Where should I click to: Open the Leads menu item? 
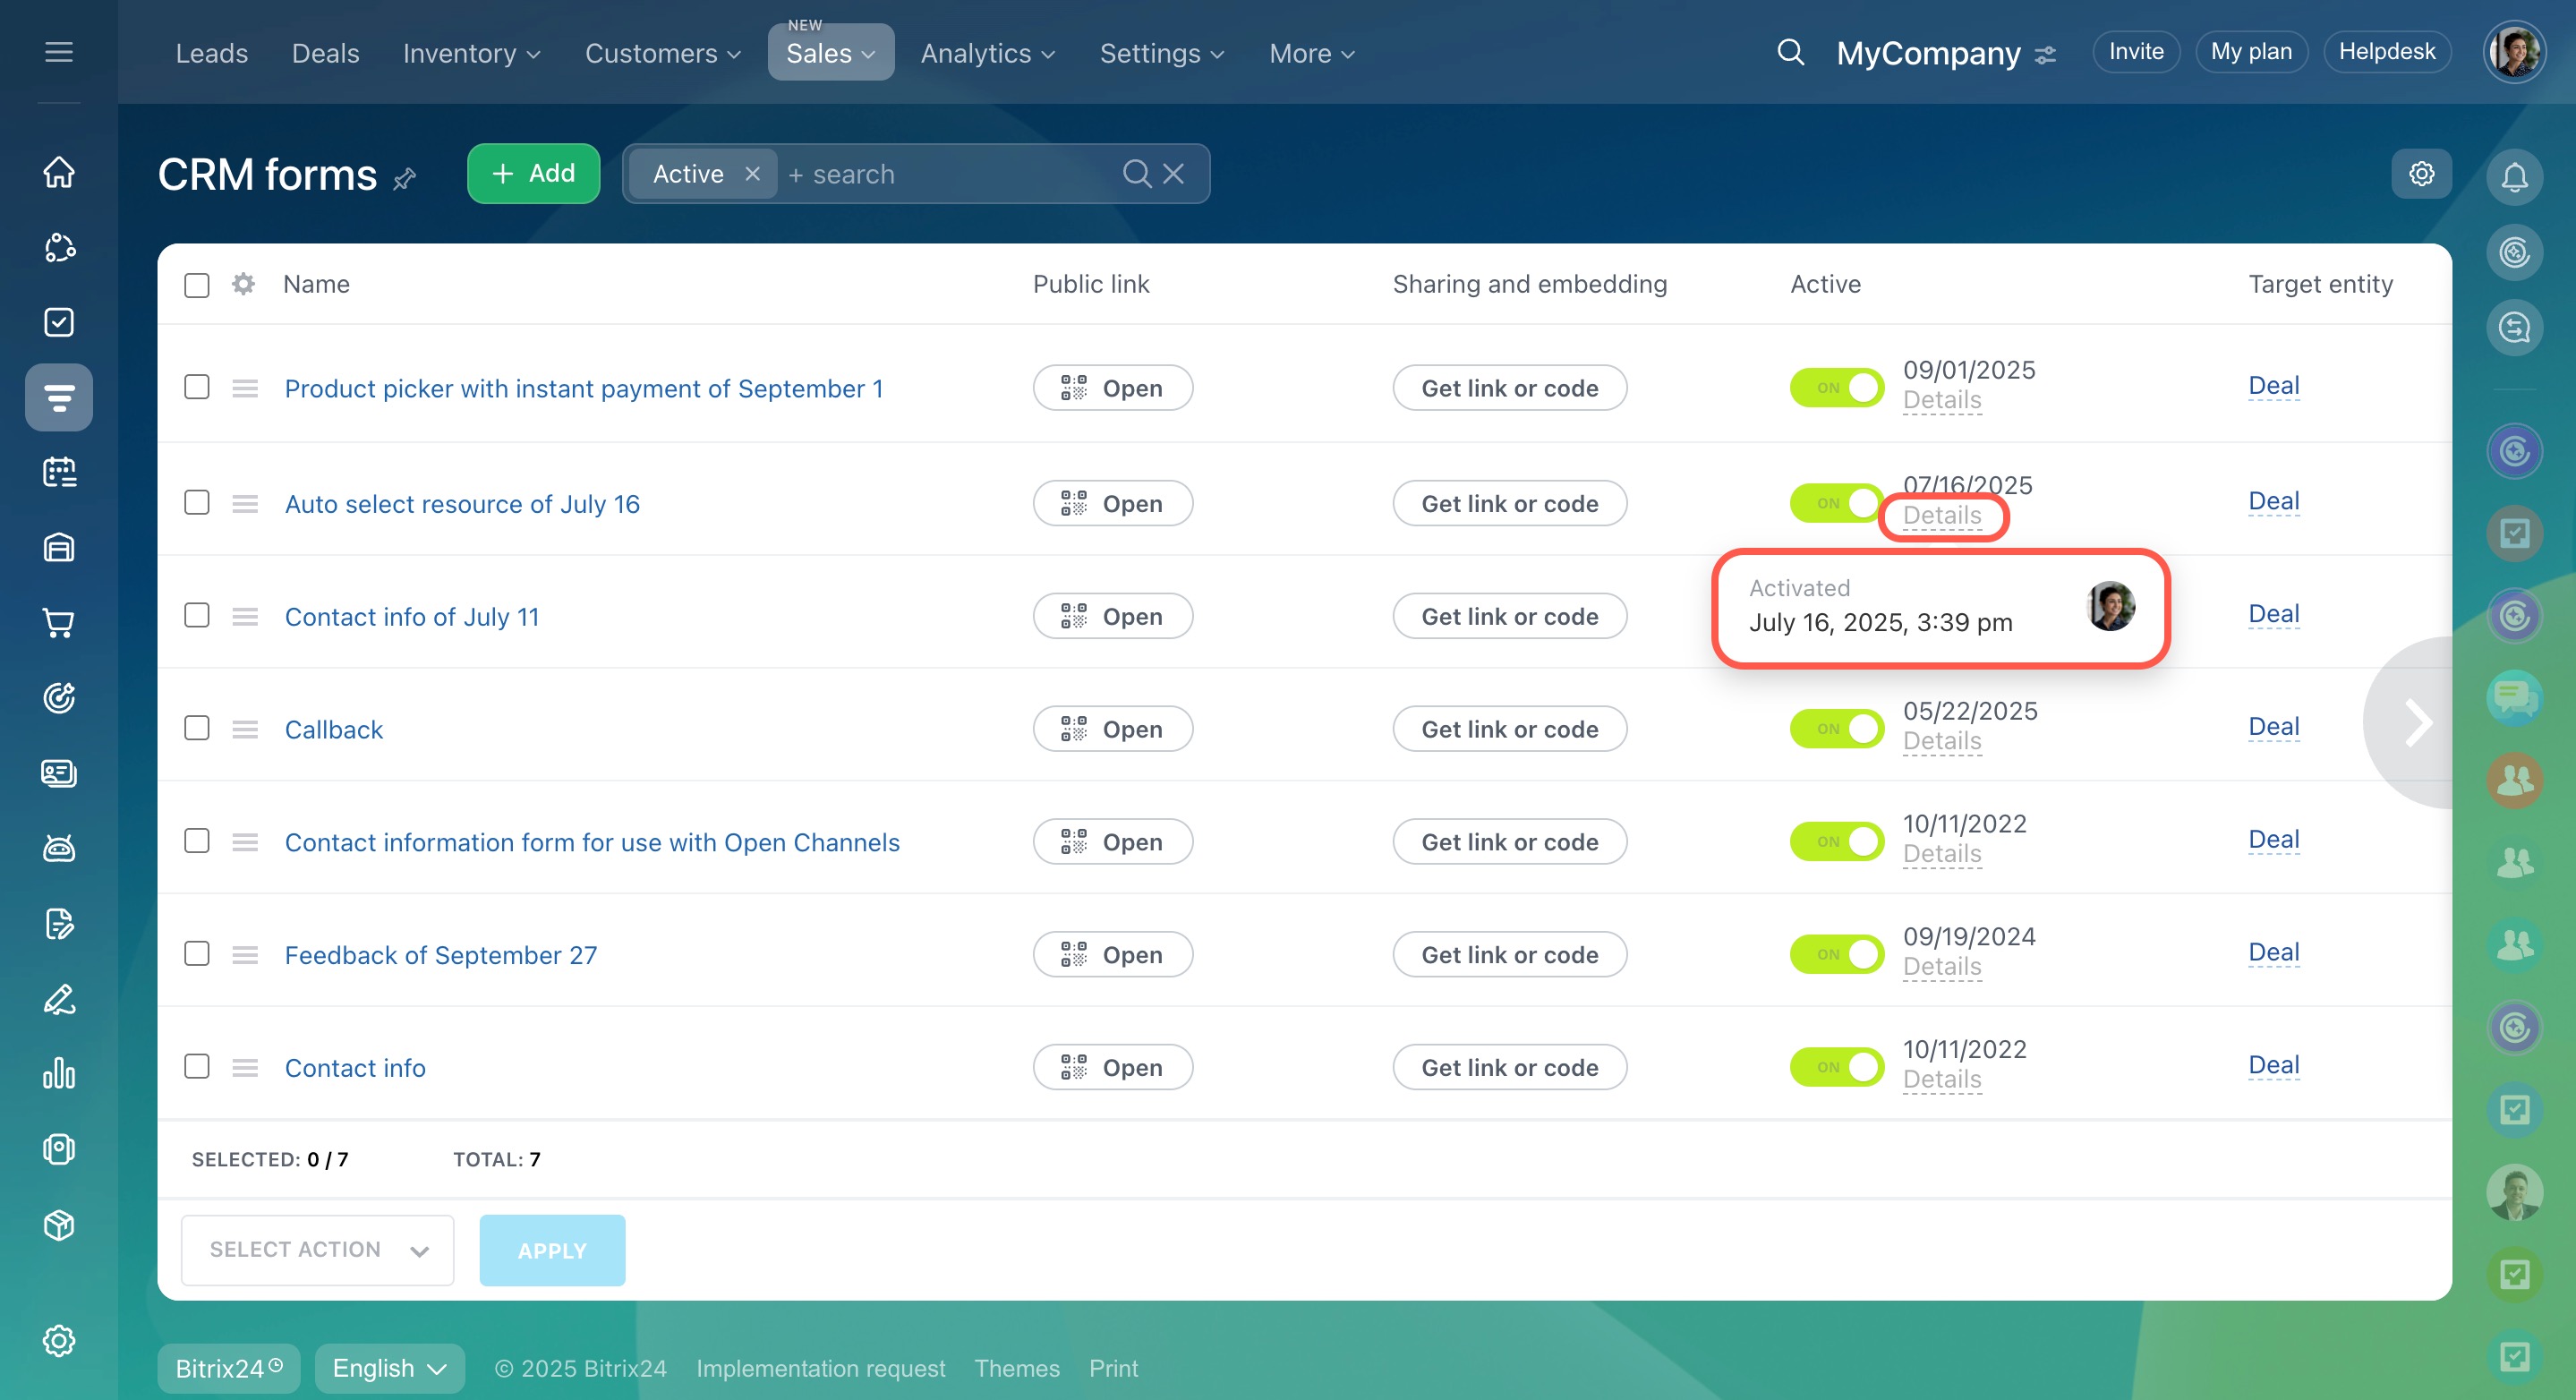pyautogui.click(x=211, y=53)
